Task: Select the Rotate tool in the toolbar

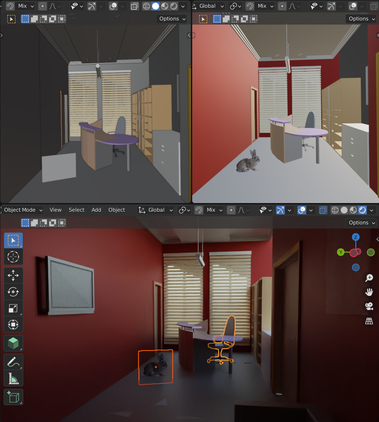Action: (13, 292)
